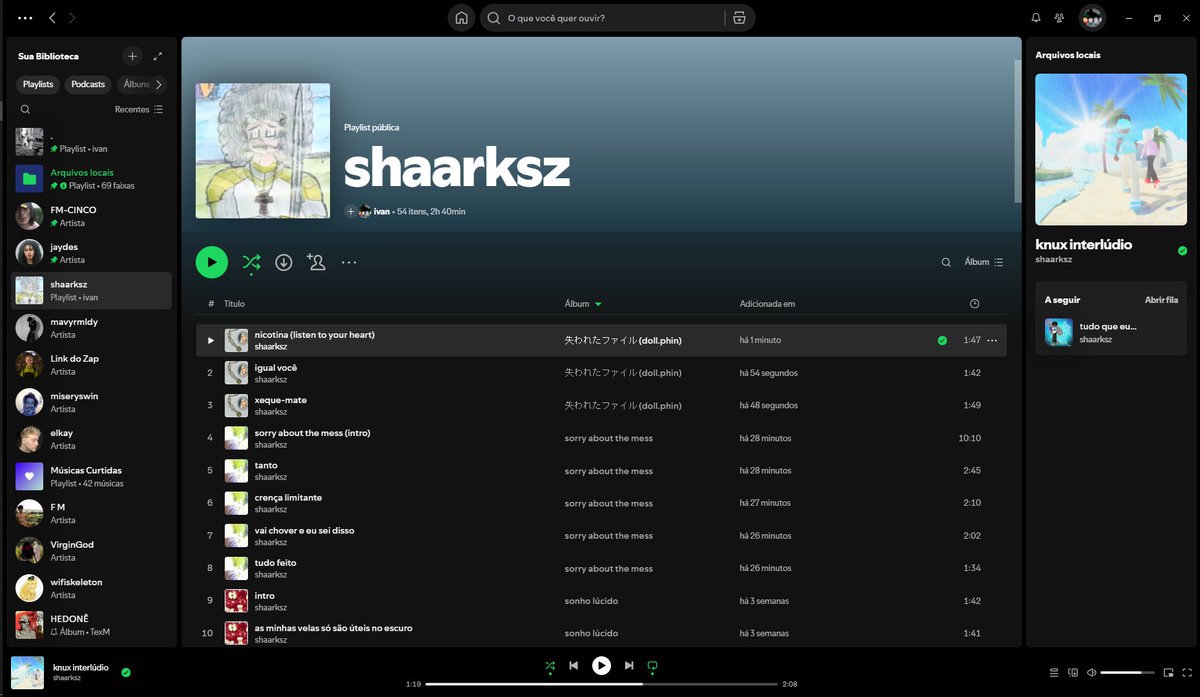The width and height of the screenshot is (1200, 697).
Task: Click shaarksz artist link in now playing bar
Action: 66,678
